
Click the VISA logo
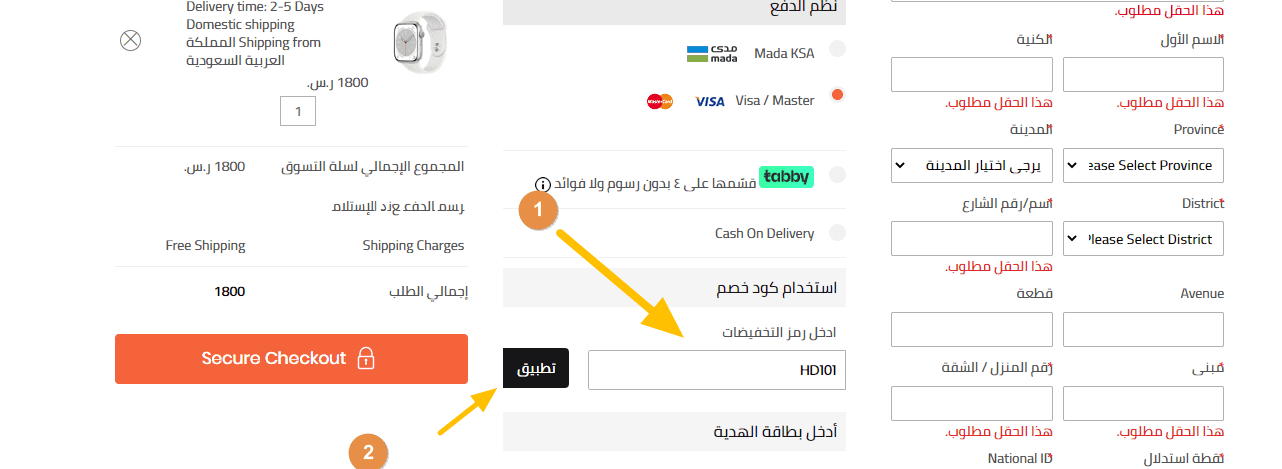(x=710, y=101)
